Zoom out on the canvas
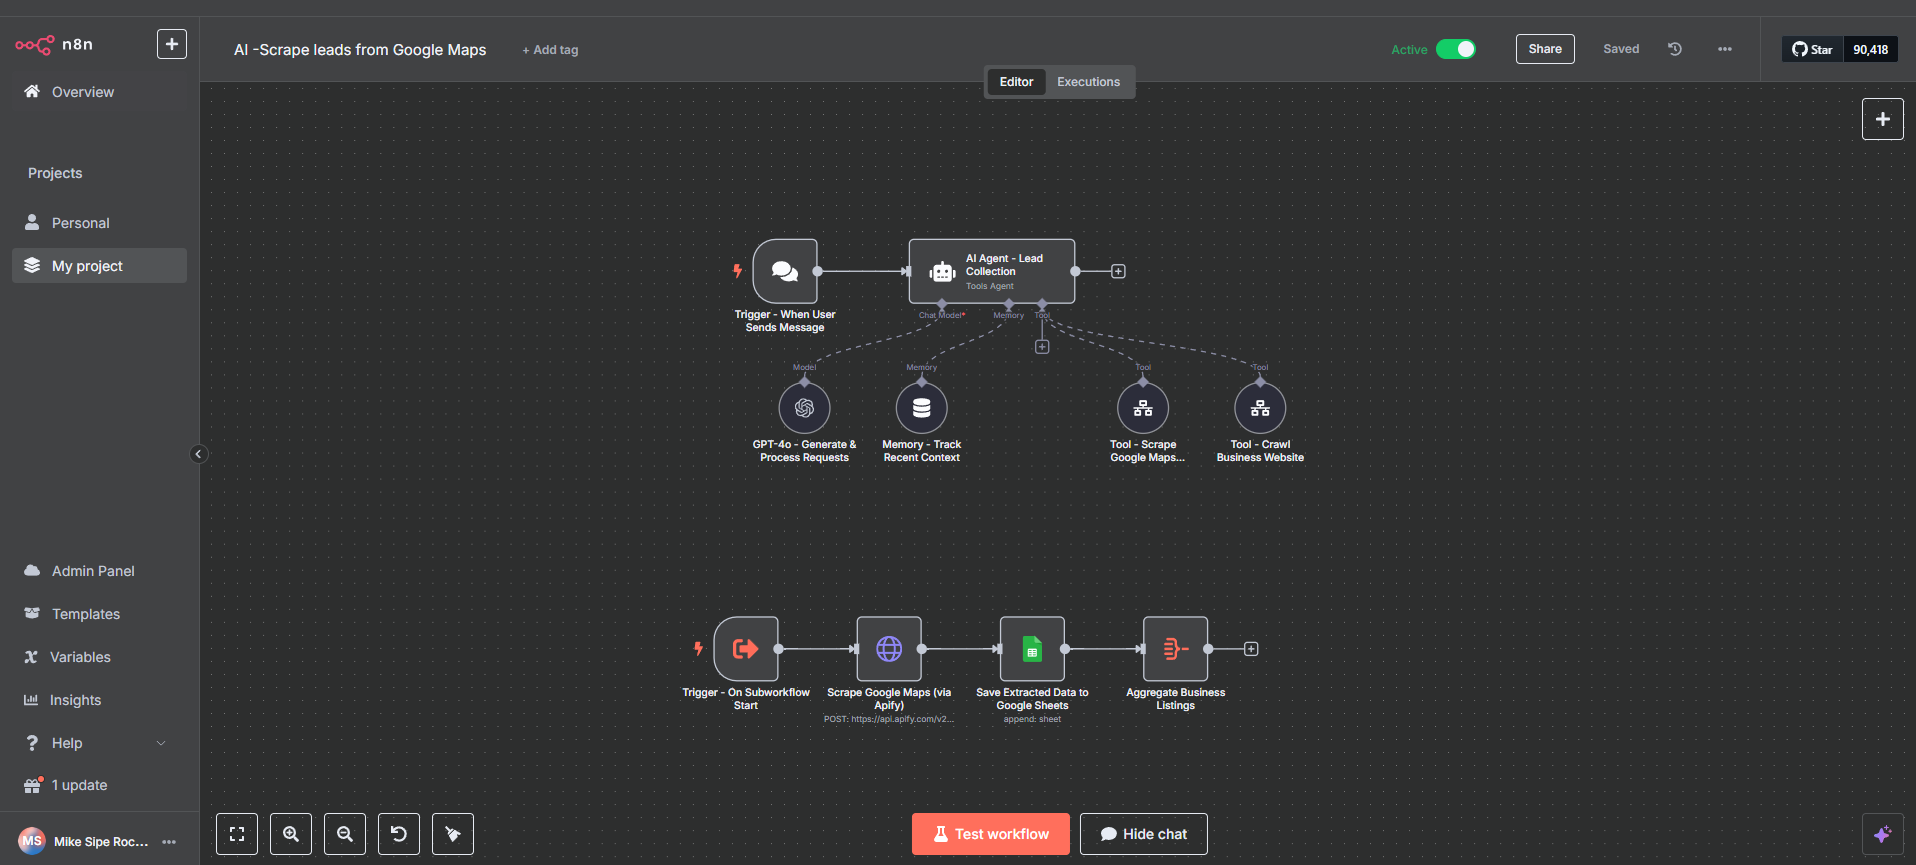 (345, 834)
